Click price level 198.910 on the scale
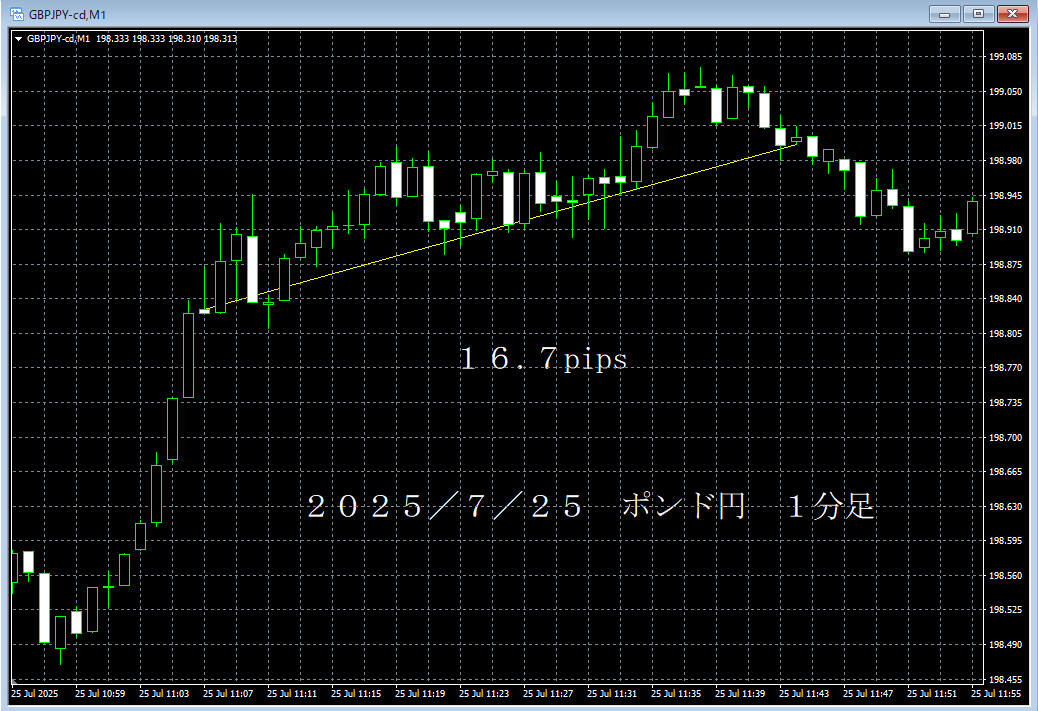Viewport: 1038px width, 711px height. [1005, 230]
